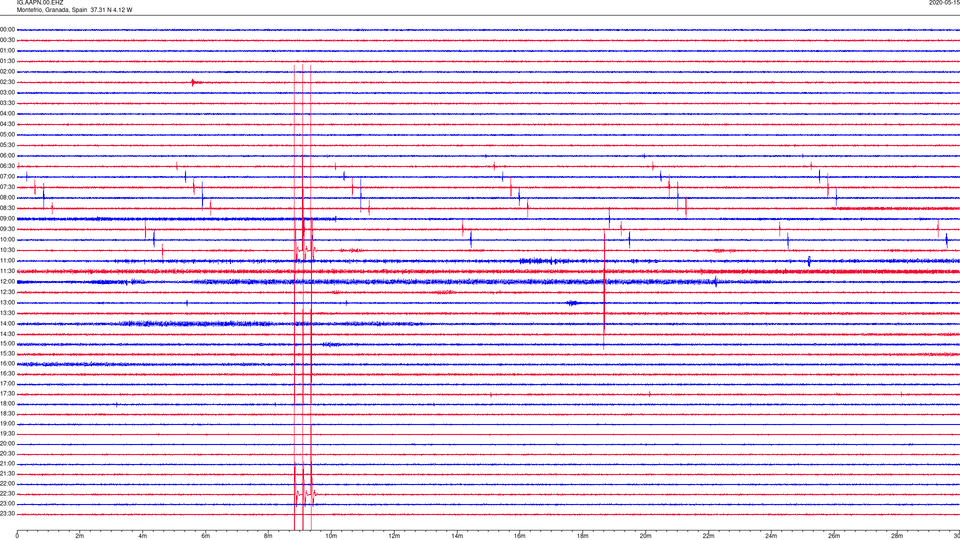Screen dimensions: 960x540
Task: Click the '09:00' trace time label
Action: point(7,219)
